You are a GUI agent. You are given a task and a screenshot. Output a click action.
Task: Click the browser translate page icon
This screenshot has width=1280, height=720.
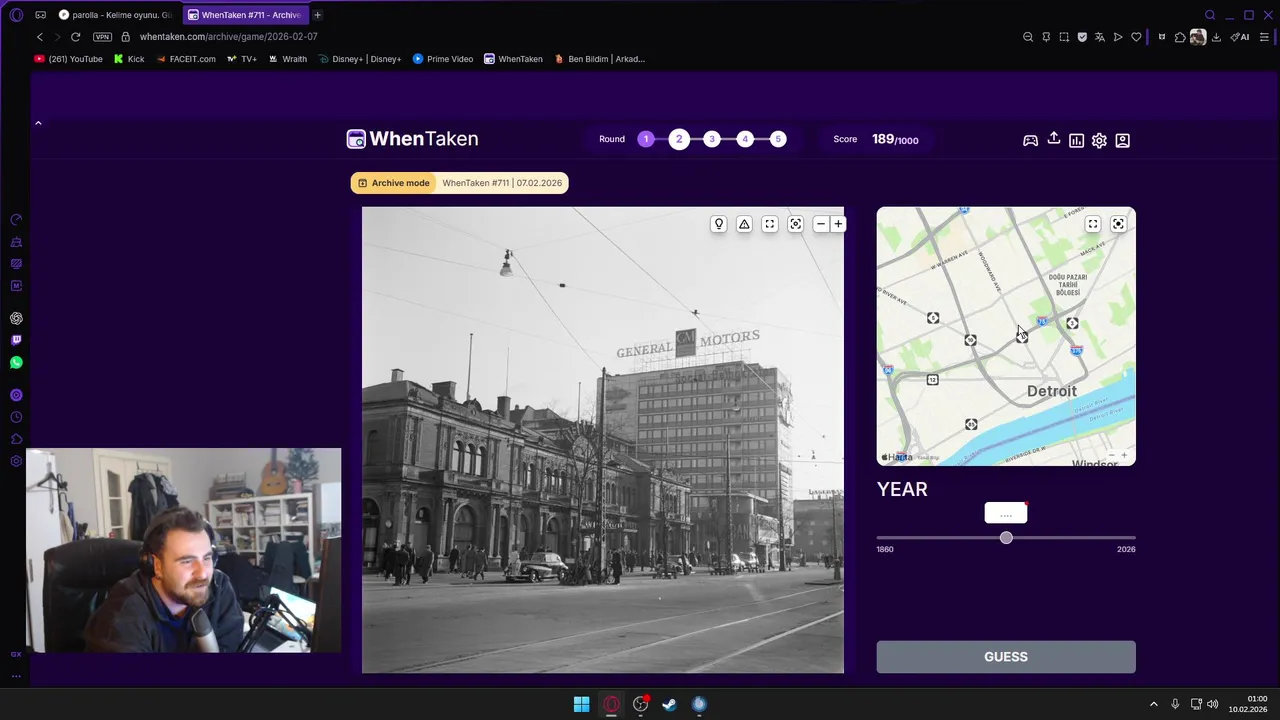[x=1100, y=37]
